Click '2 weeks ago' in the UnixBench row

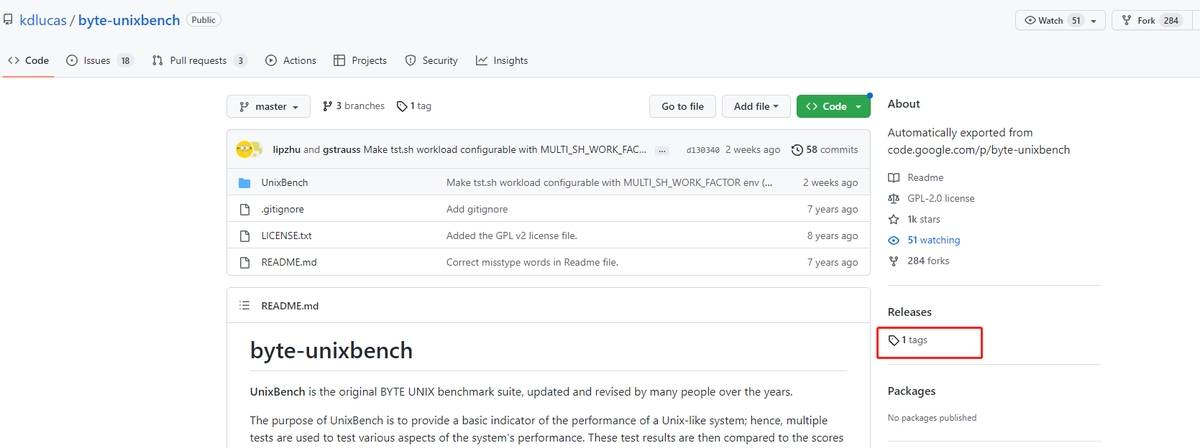click(x=830, y=183)
